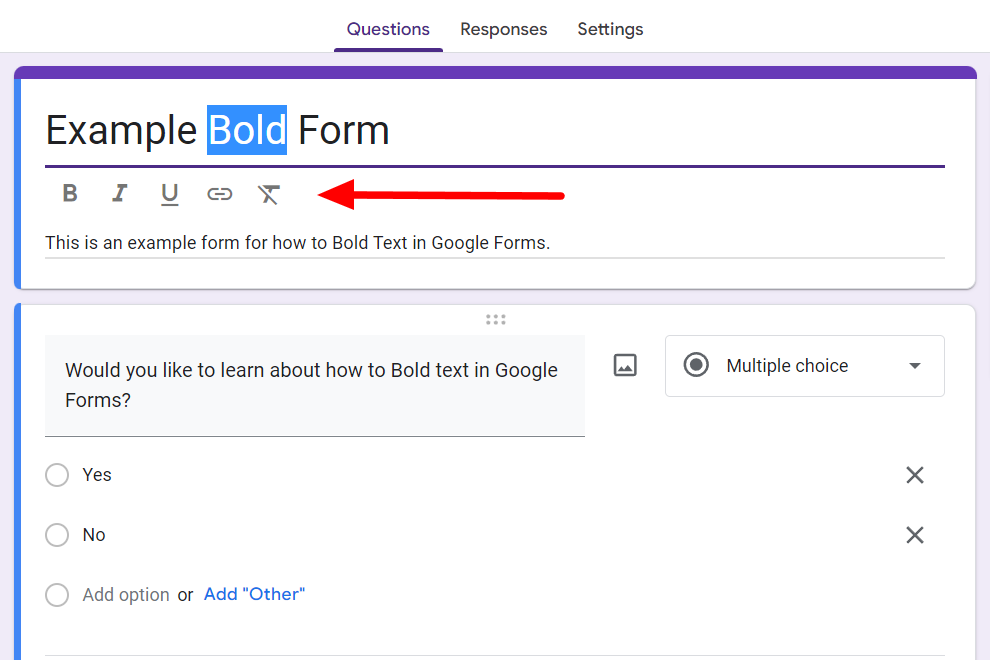990x660 pixels.
Task: Go to the Questions tab
Action: pyautogui.click(x=388, y=29)
